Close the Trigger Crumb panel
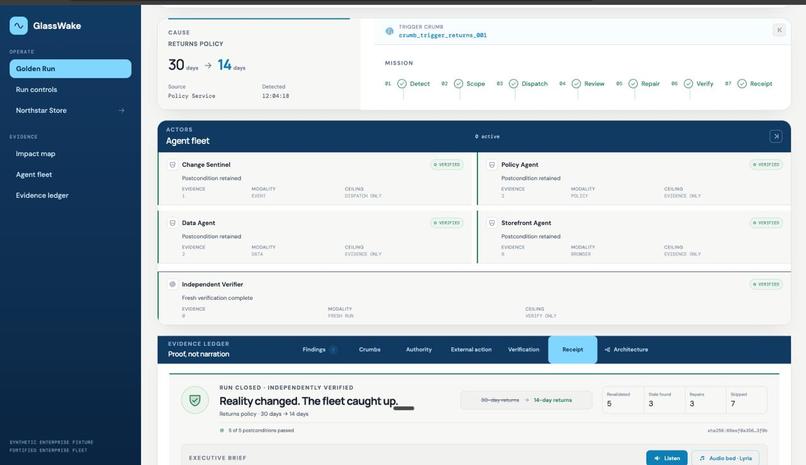The height and width of the screenshot is (465, 806). pos(779,30)
